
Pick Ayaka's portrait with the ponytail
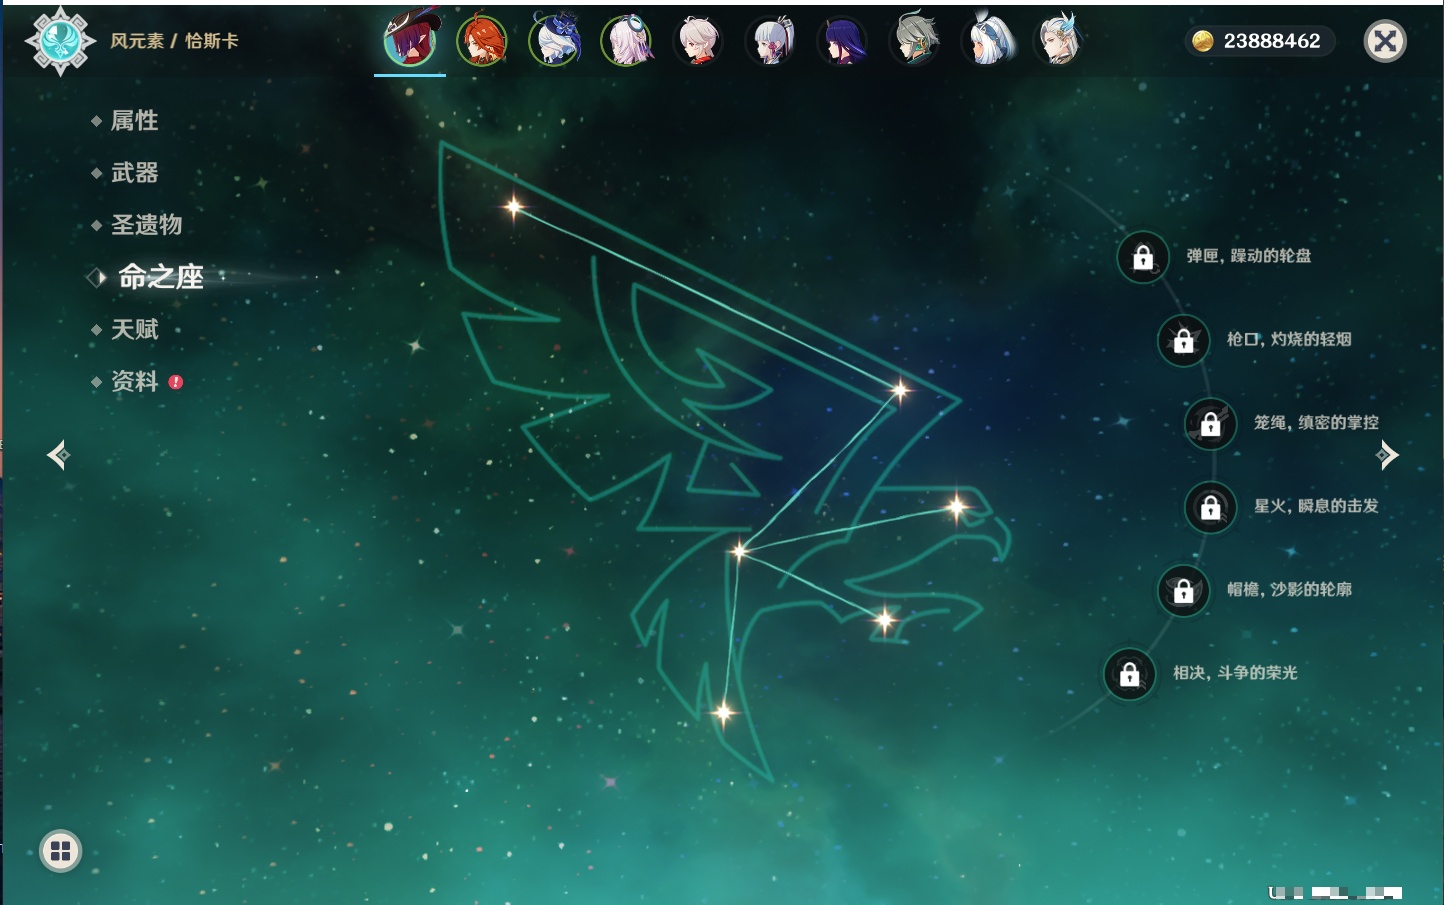771,41
